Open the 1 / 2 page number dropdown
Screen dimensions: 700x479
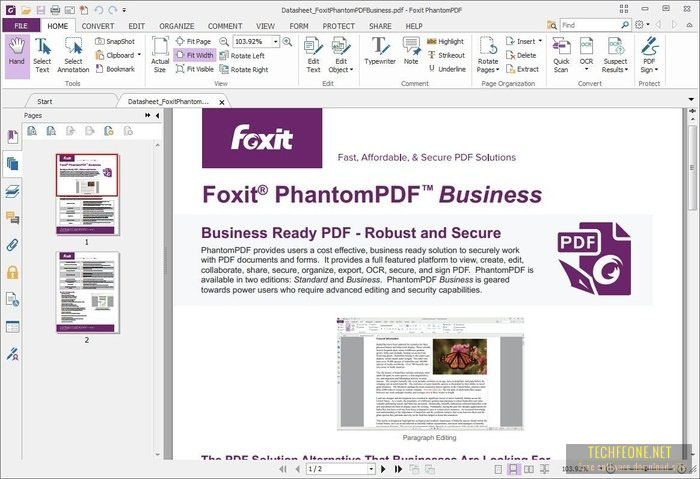[x=371, y=469]
